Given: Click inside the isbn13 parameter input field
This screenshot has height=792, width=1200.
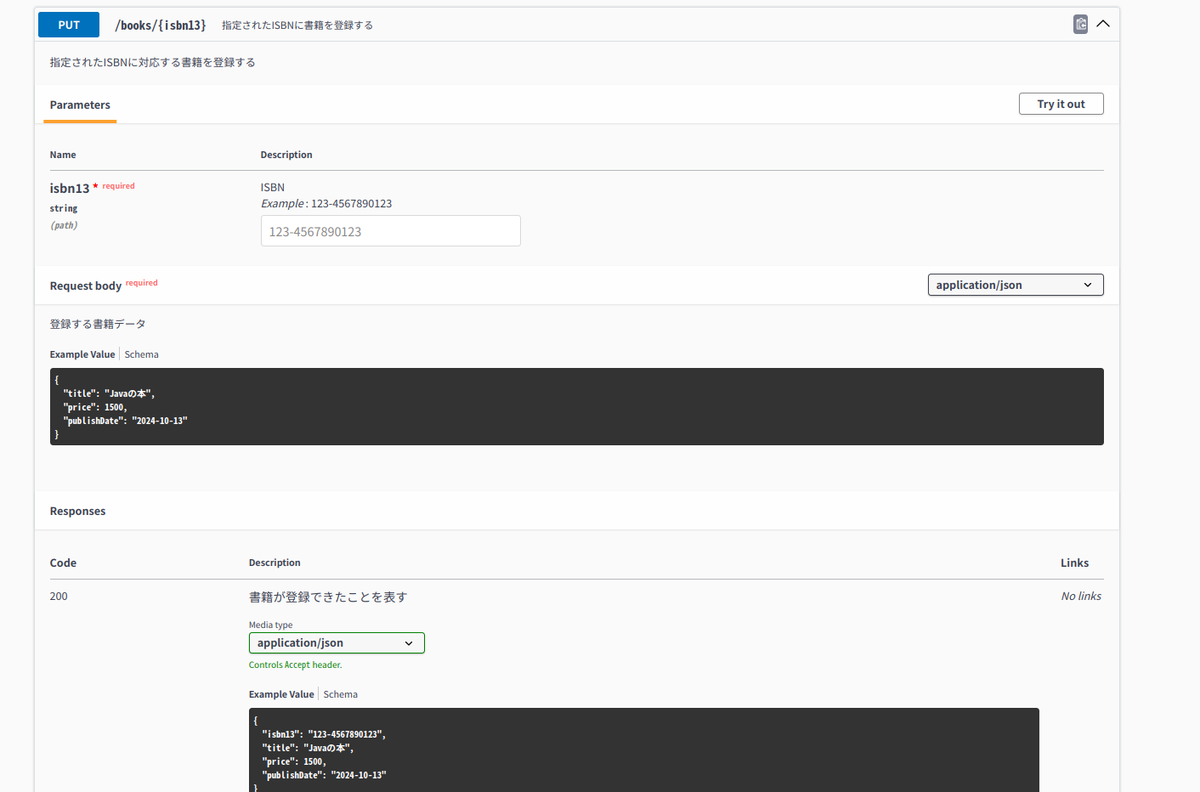Looking at the screenshot, I should pyautogui.click(x=390, y=230).
